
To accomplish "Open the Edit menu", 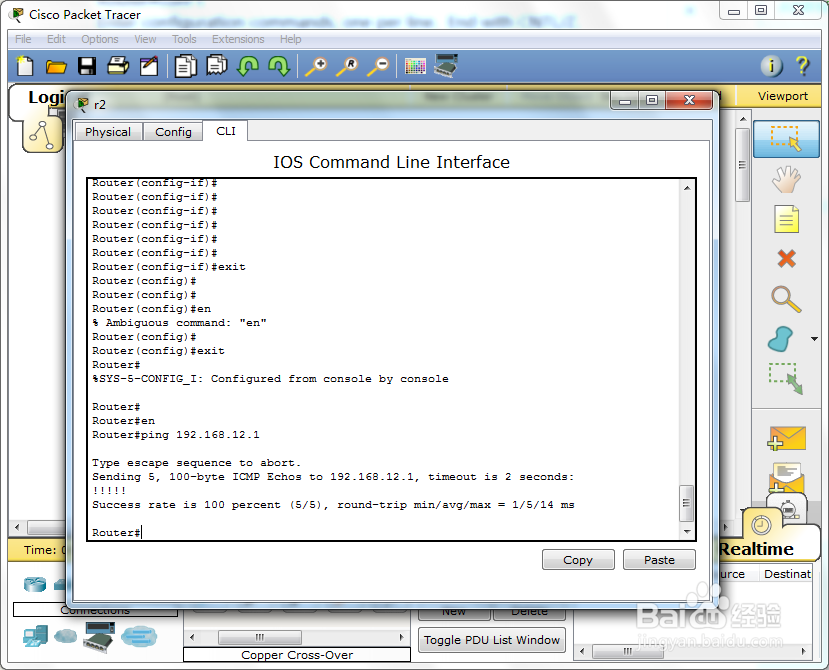I will coord(56,39).
